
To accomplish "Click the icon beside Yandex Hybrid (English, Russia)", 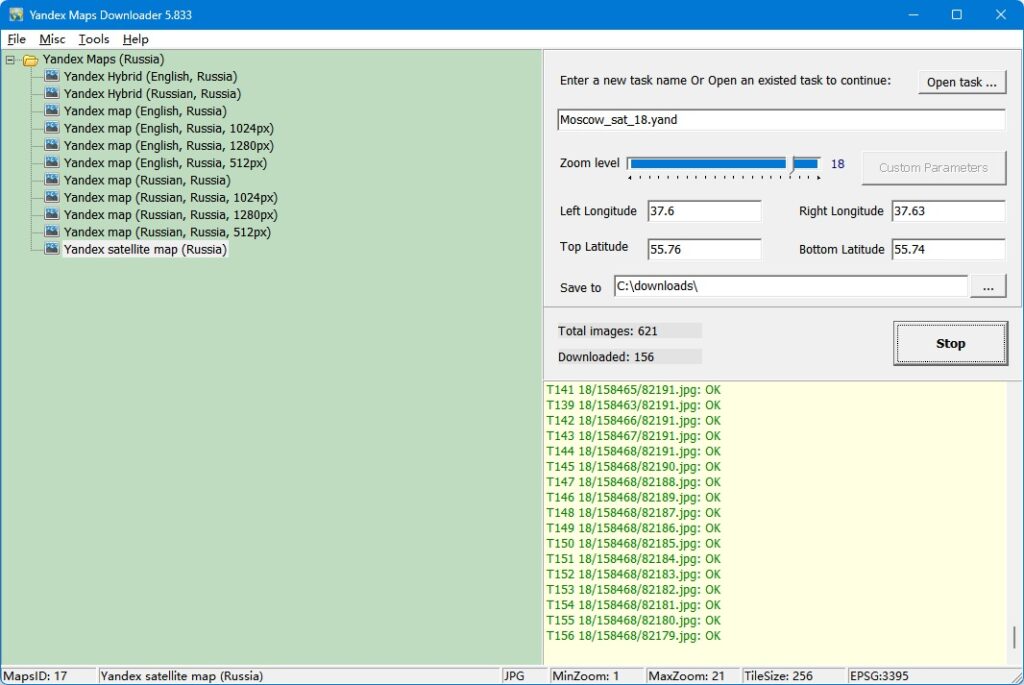I will click(52, 76).
